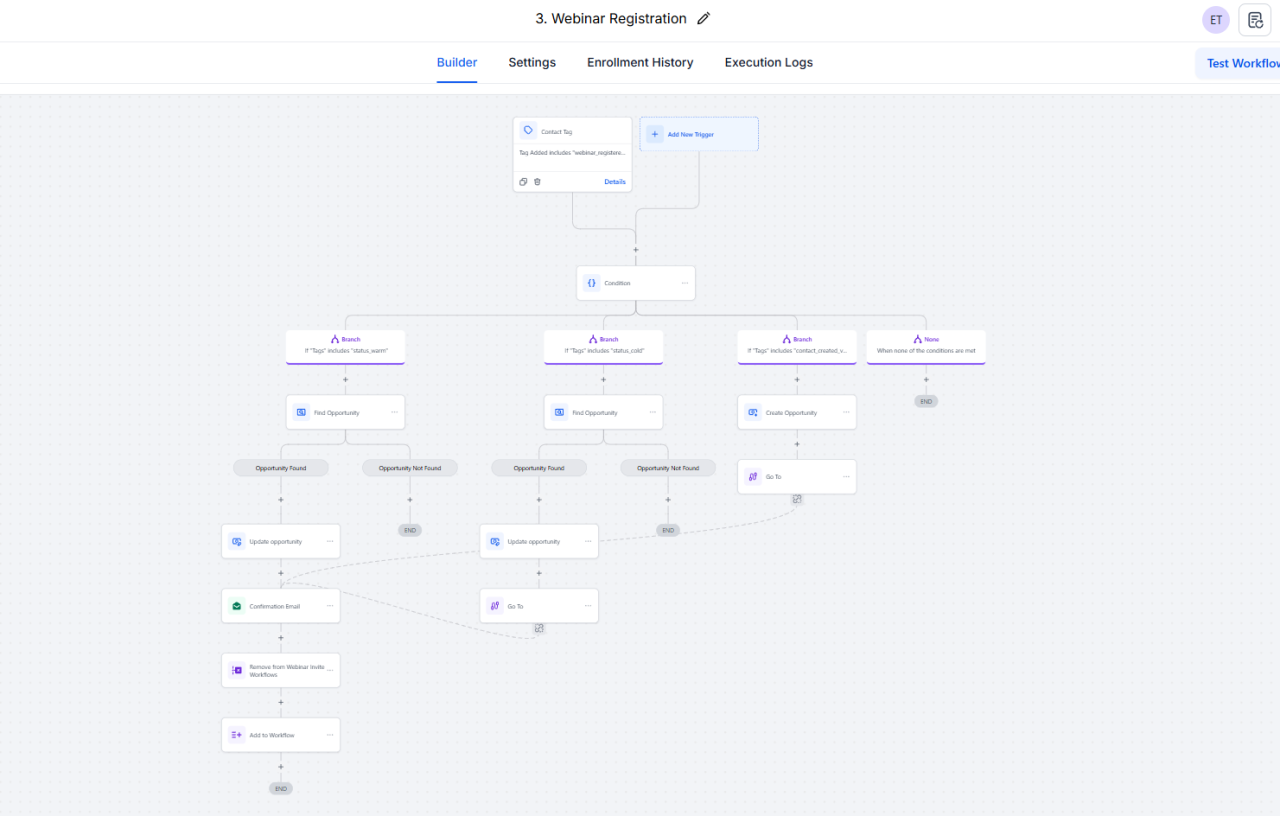Click the Add to Workflow icon

click(x=236, y=735)
